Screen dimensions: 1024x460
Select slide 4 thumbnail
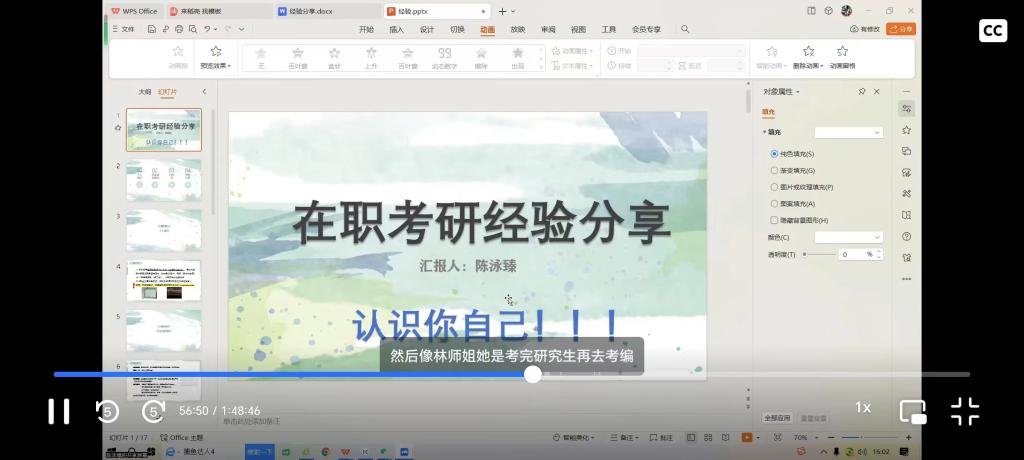(x=163, y=281)
